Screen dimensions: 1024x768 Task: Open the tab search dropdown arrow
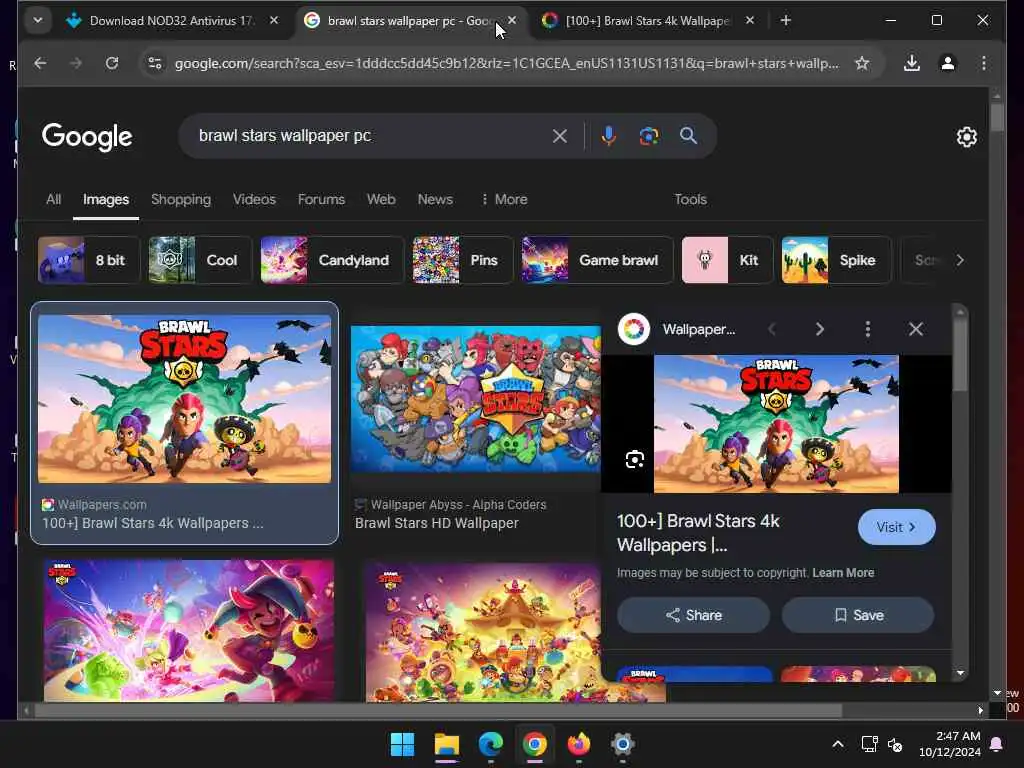pos(38,20)
